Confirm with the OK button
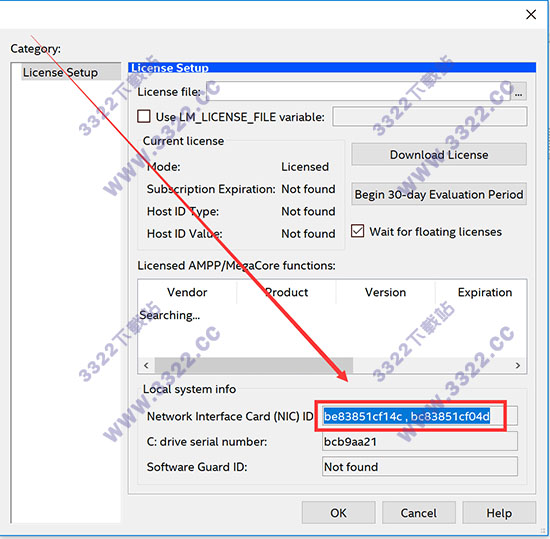Viewport: 550px width, 539px height. pyautogui.click(x=338, y=513)
